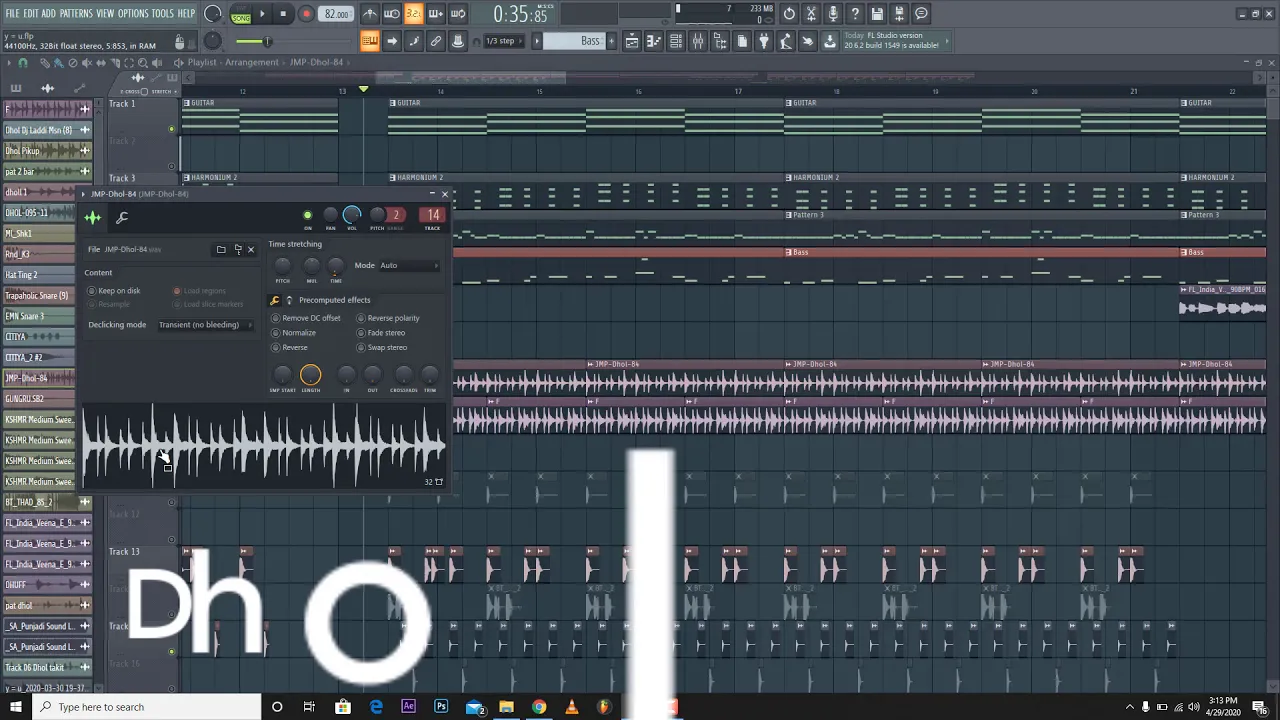Toggle the 3.2.1 countdown before recording icon
Image resolution: width=1280 pixels, height=720 pixels.
[x=413, y=14]
